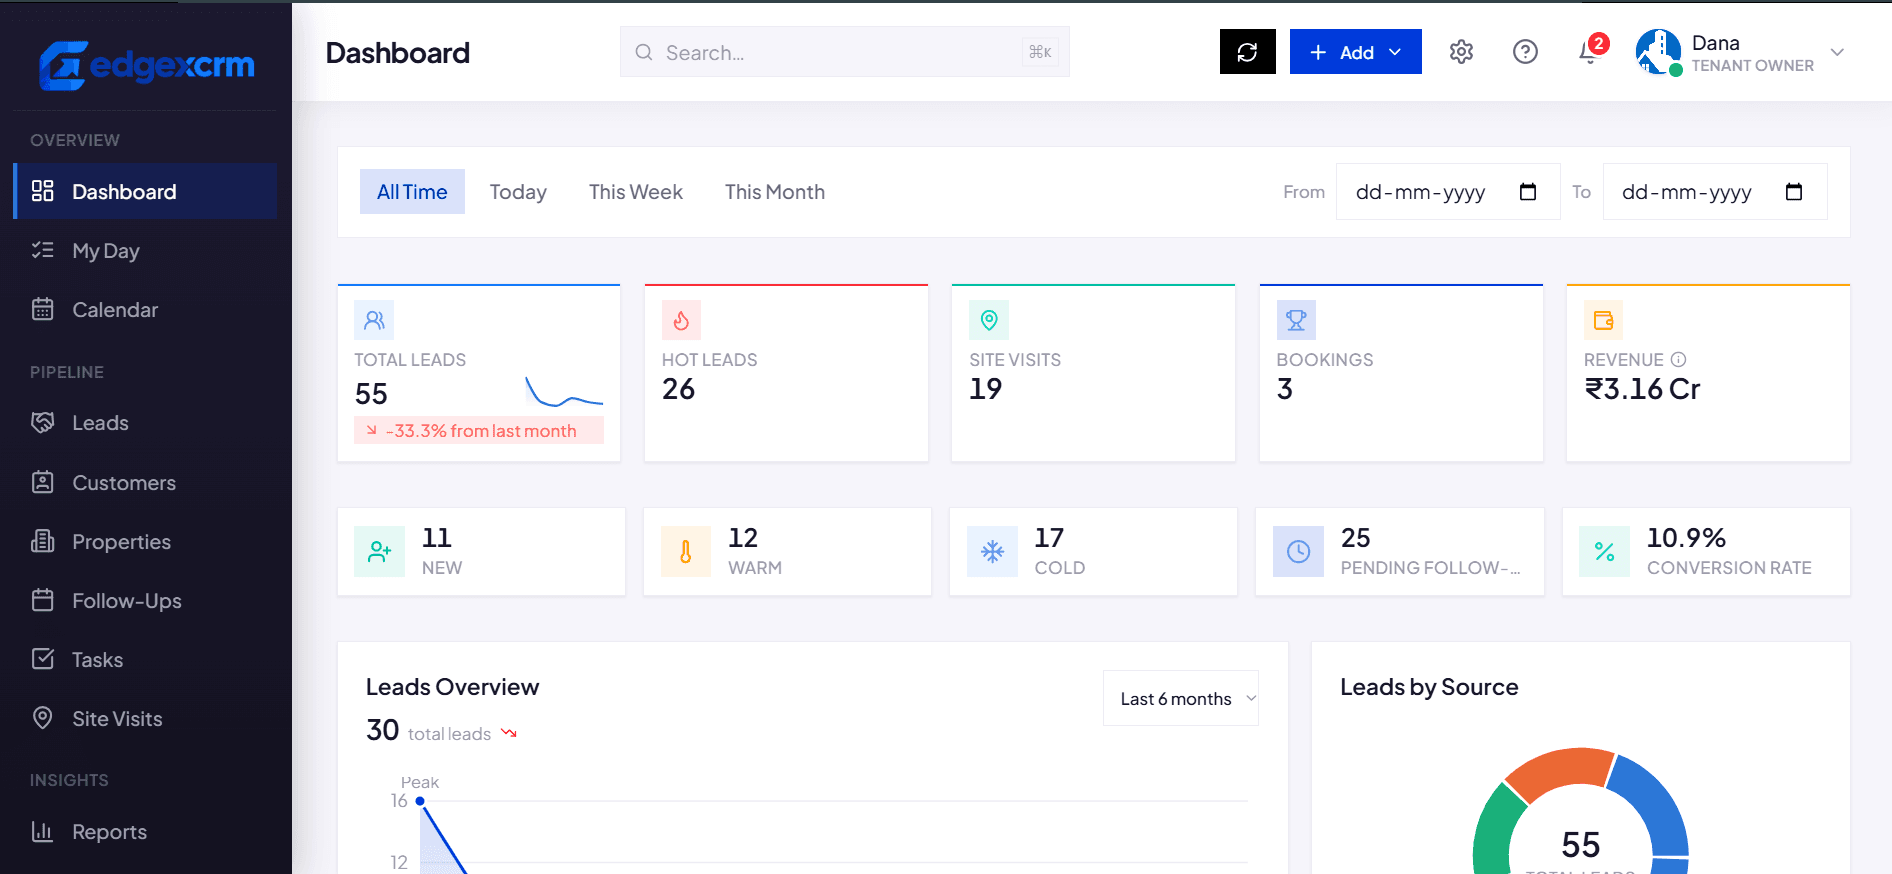Switch to the This Month tab
Screen dimensions: 1892x874
tap(775, 192)
